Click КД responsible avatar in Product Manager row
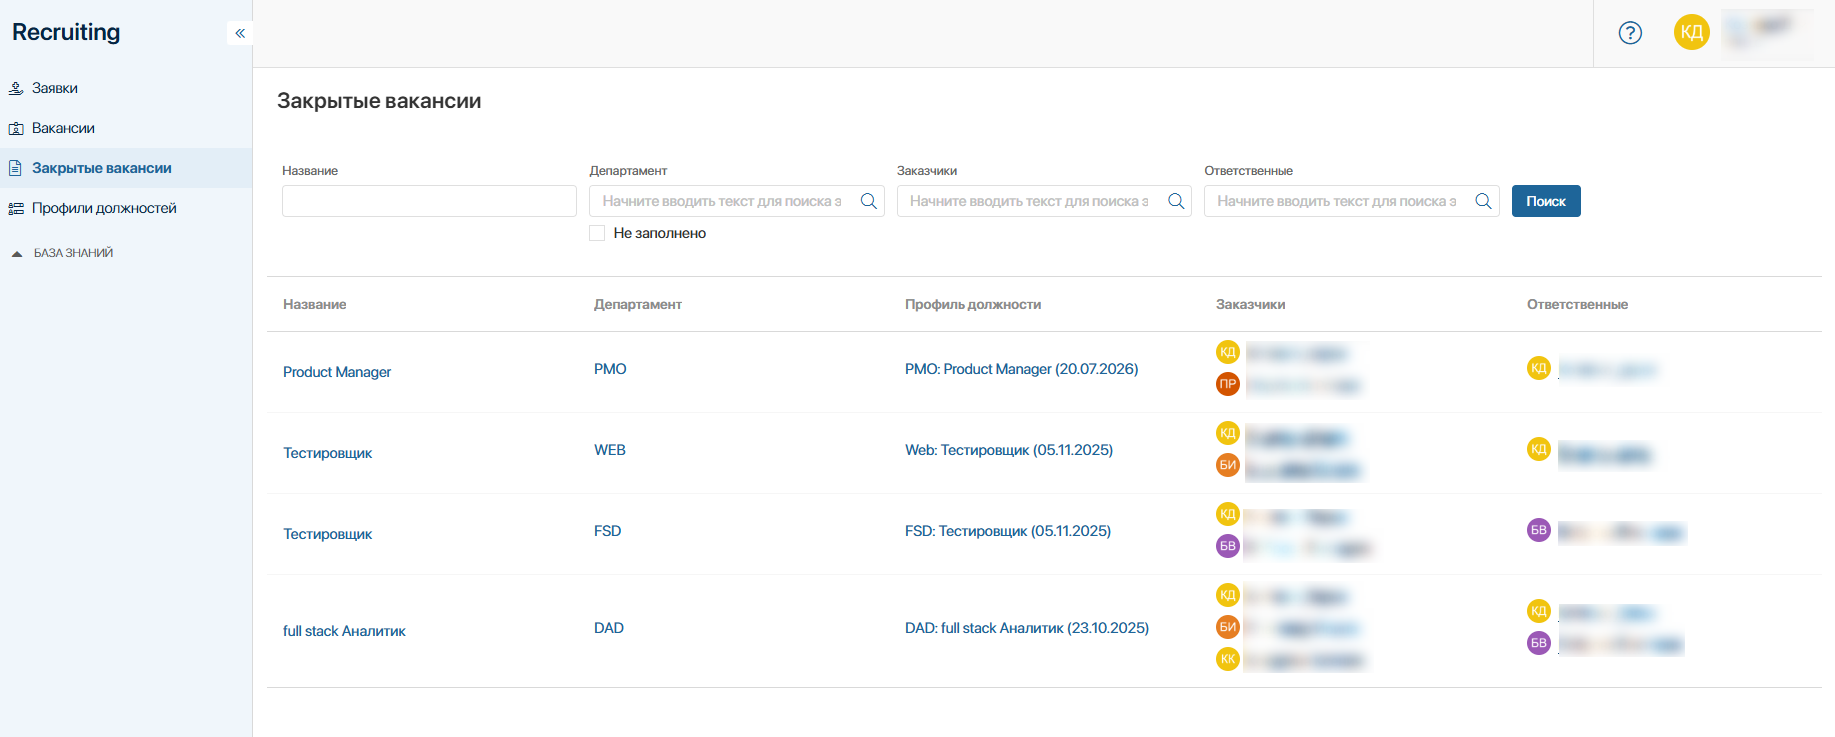This screenshot has width=1835, height=737. [x=1539, y=368]
